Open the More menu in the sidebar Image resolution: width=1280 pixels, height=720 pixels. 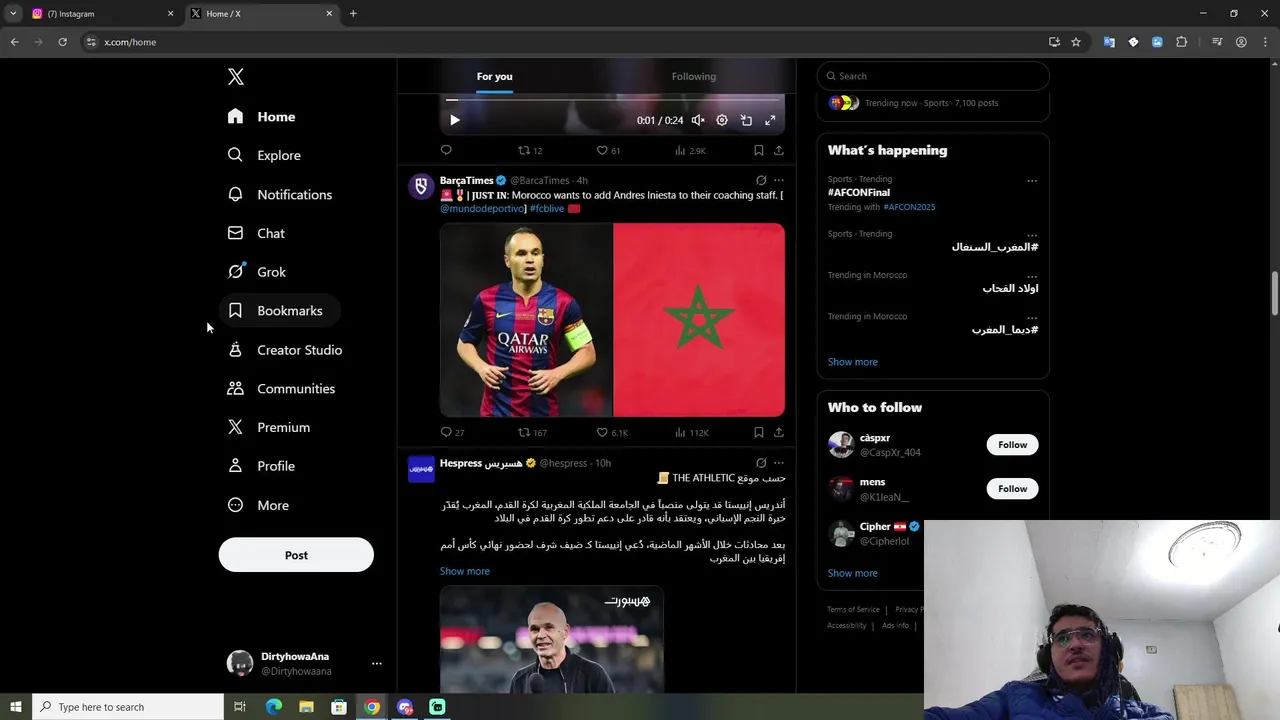(258, 505)
